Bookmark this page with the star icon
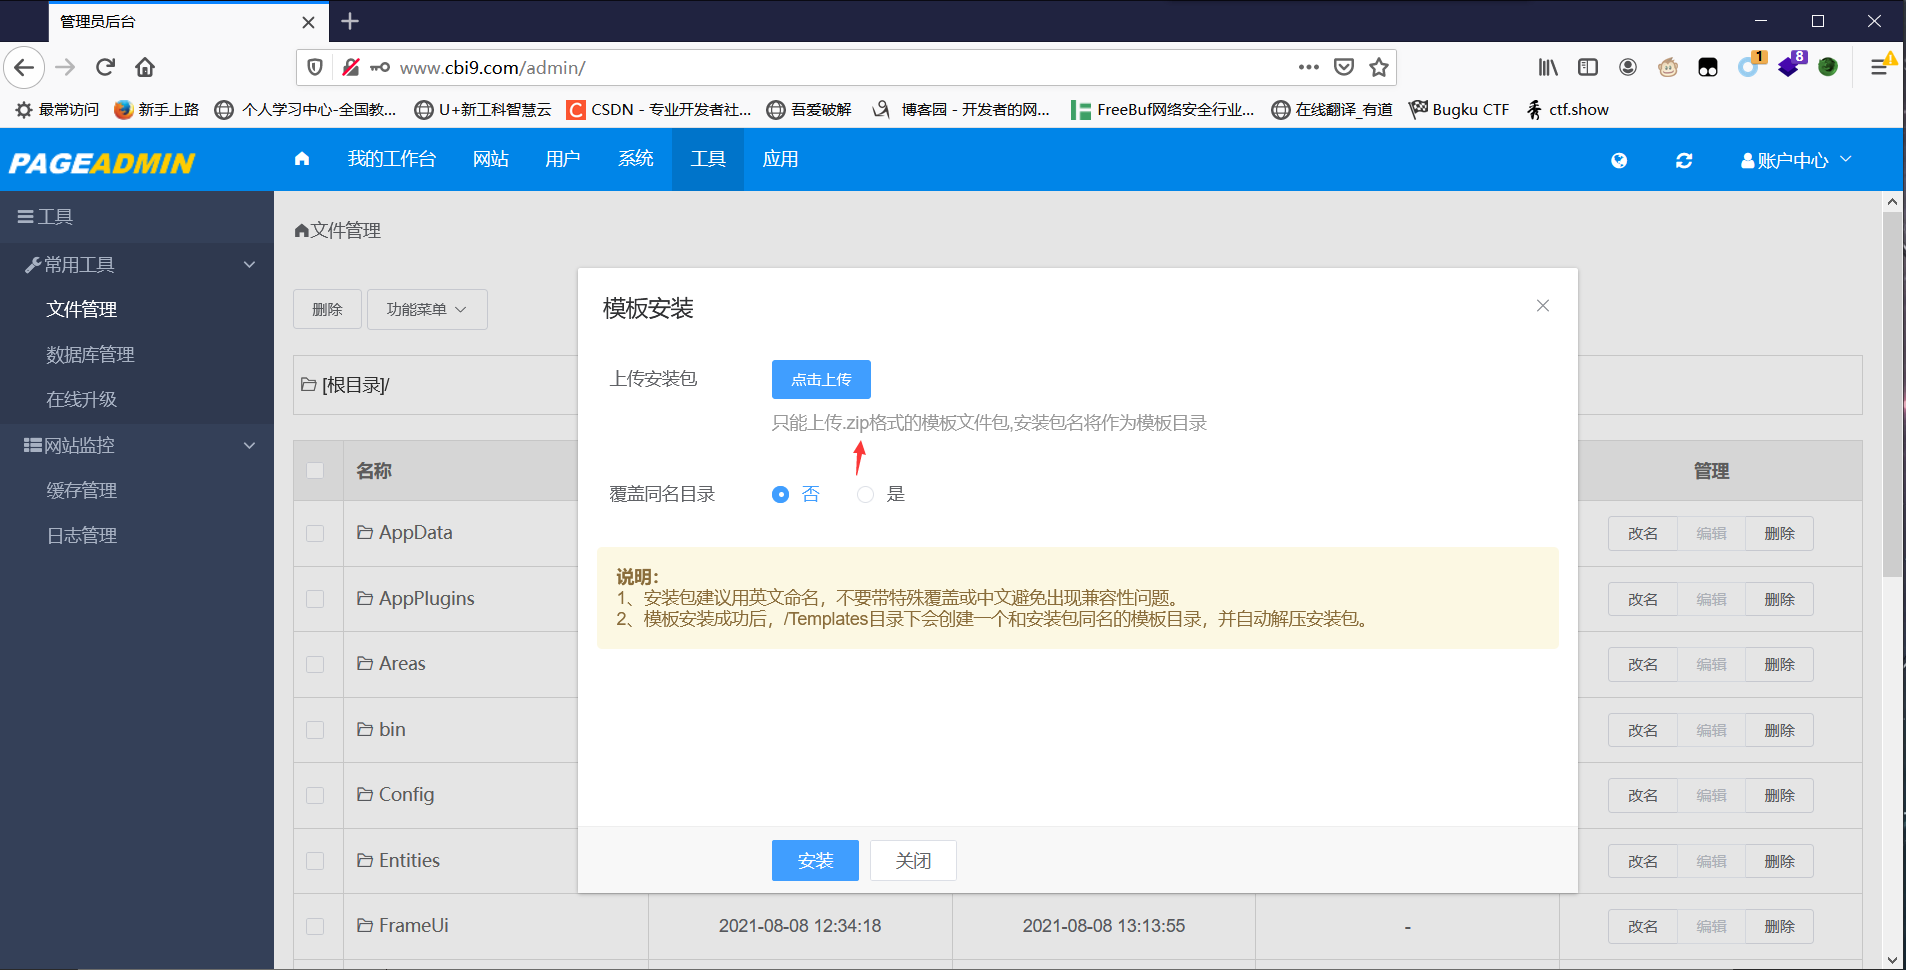Screen dimensions: 1906x970 click(x=1379, y=67)
